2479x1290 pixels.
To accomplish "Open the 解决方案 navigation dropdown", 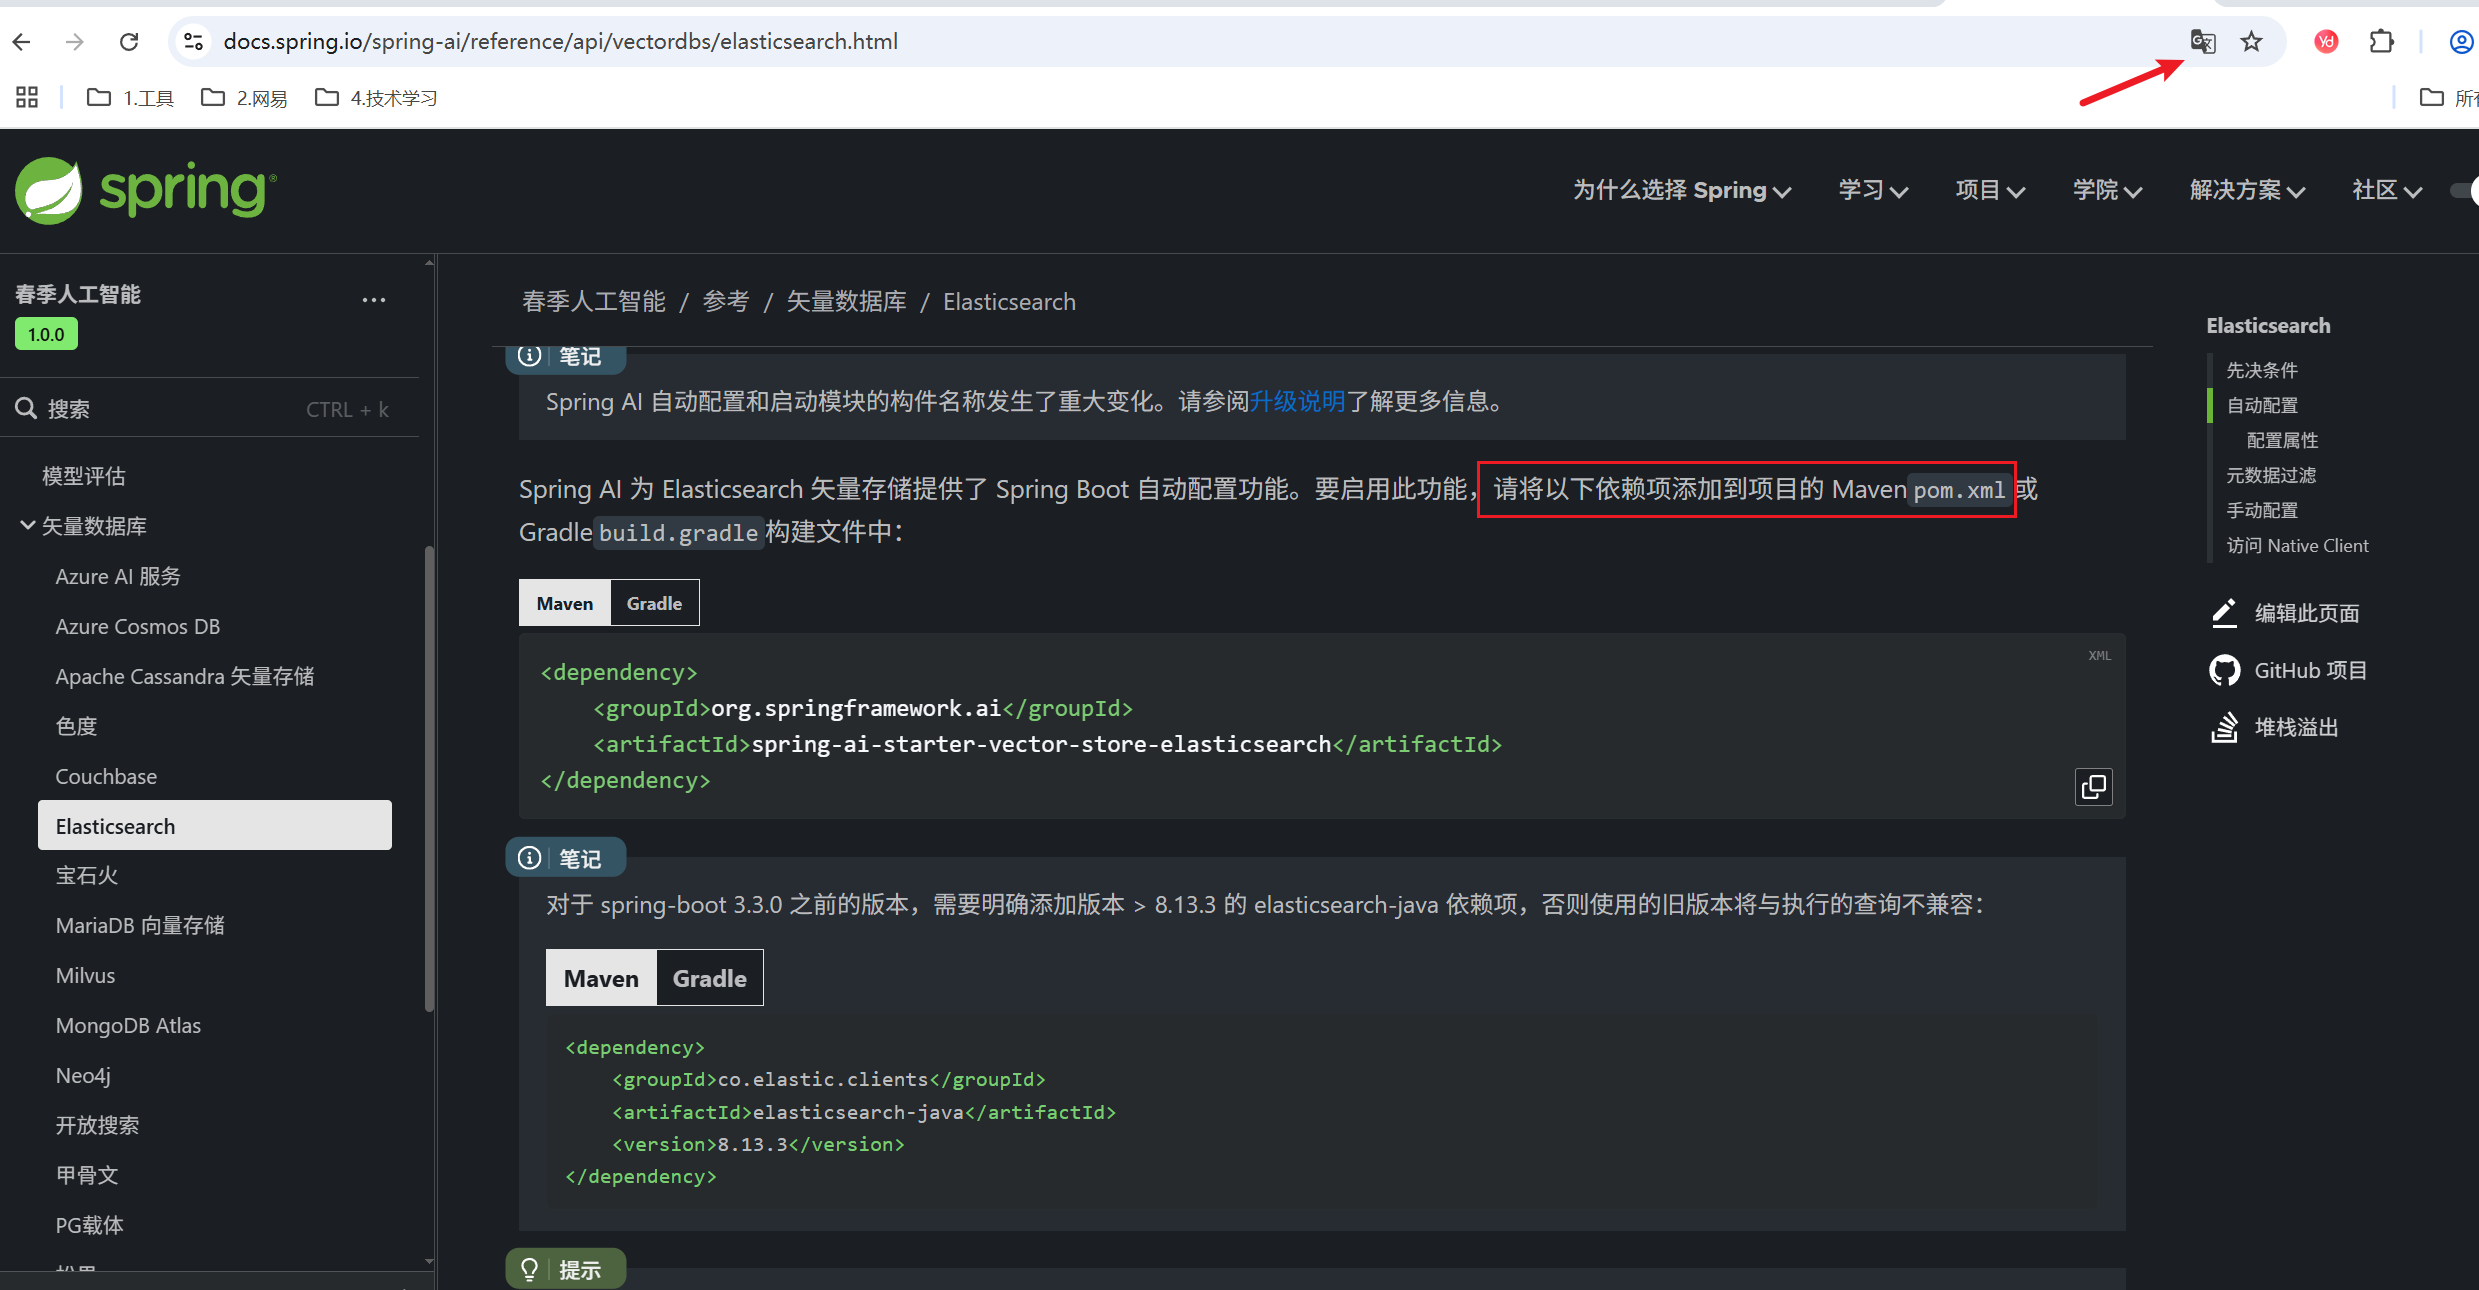I will coord(2246,190).
